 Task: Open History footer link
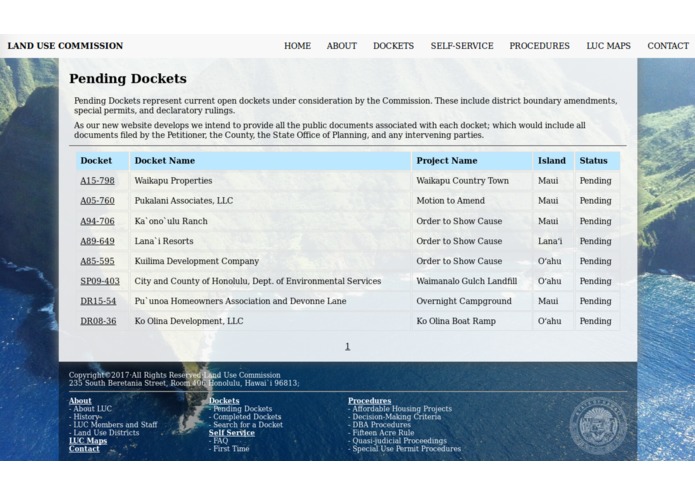[86, 416]
